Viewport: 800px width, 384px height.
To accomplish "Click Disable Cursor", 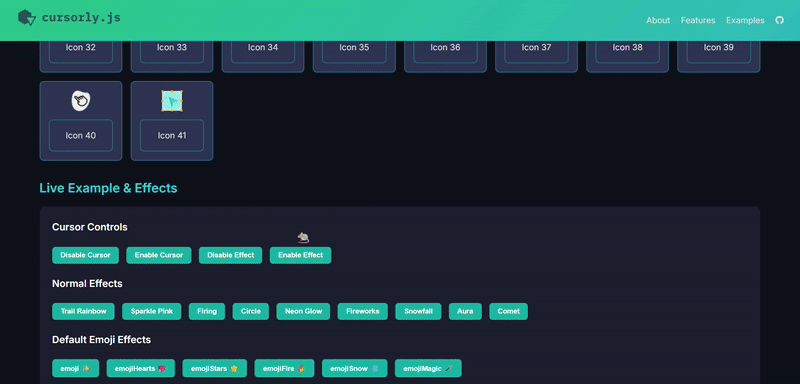I will [85, 255].
